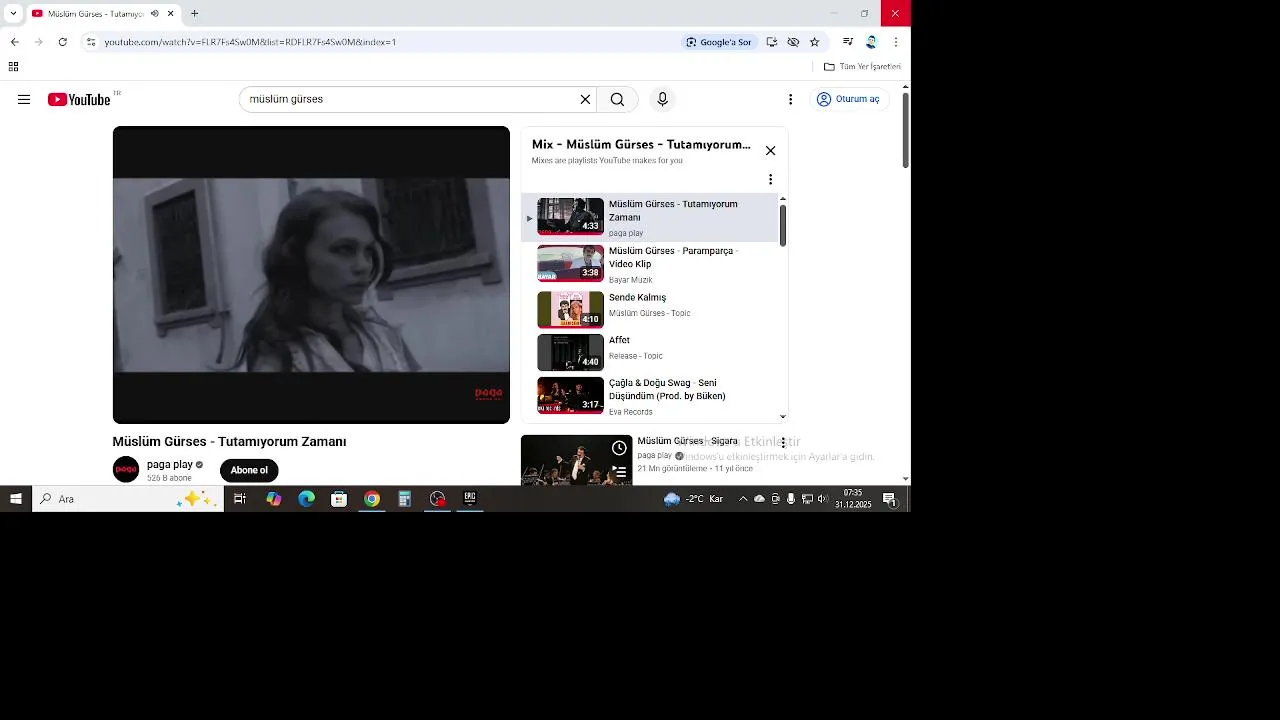Image resolution: width=1280 pixels, height=720 pixels.
Task: Open Task View on the taskbar
Action: pos(240,499)
